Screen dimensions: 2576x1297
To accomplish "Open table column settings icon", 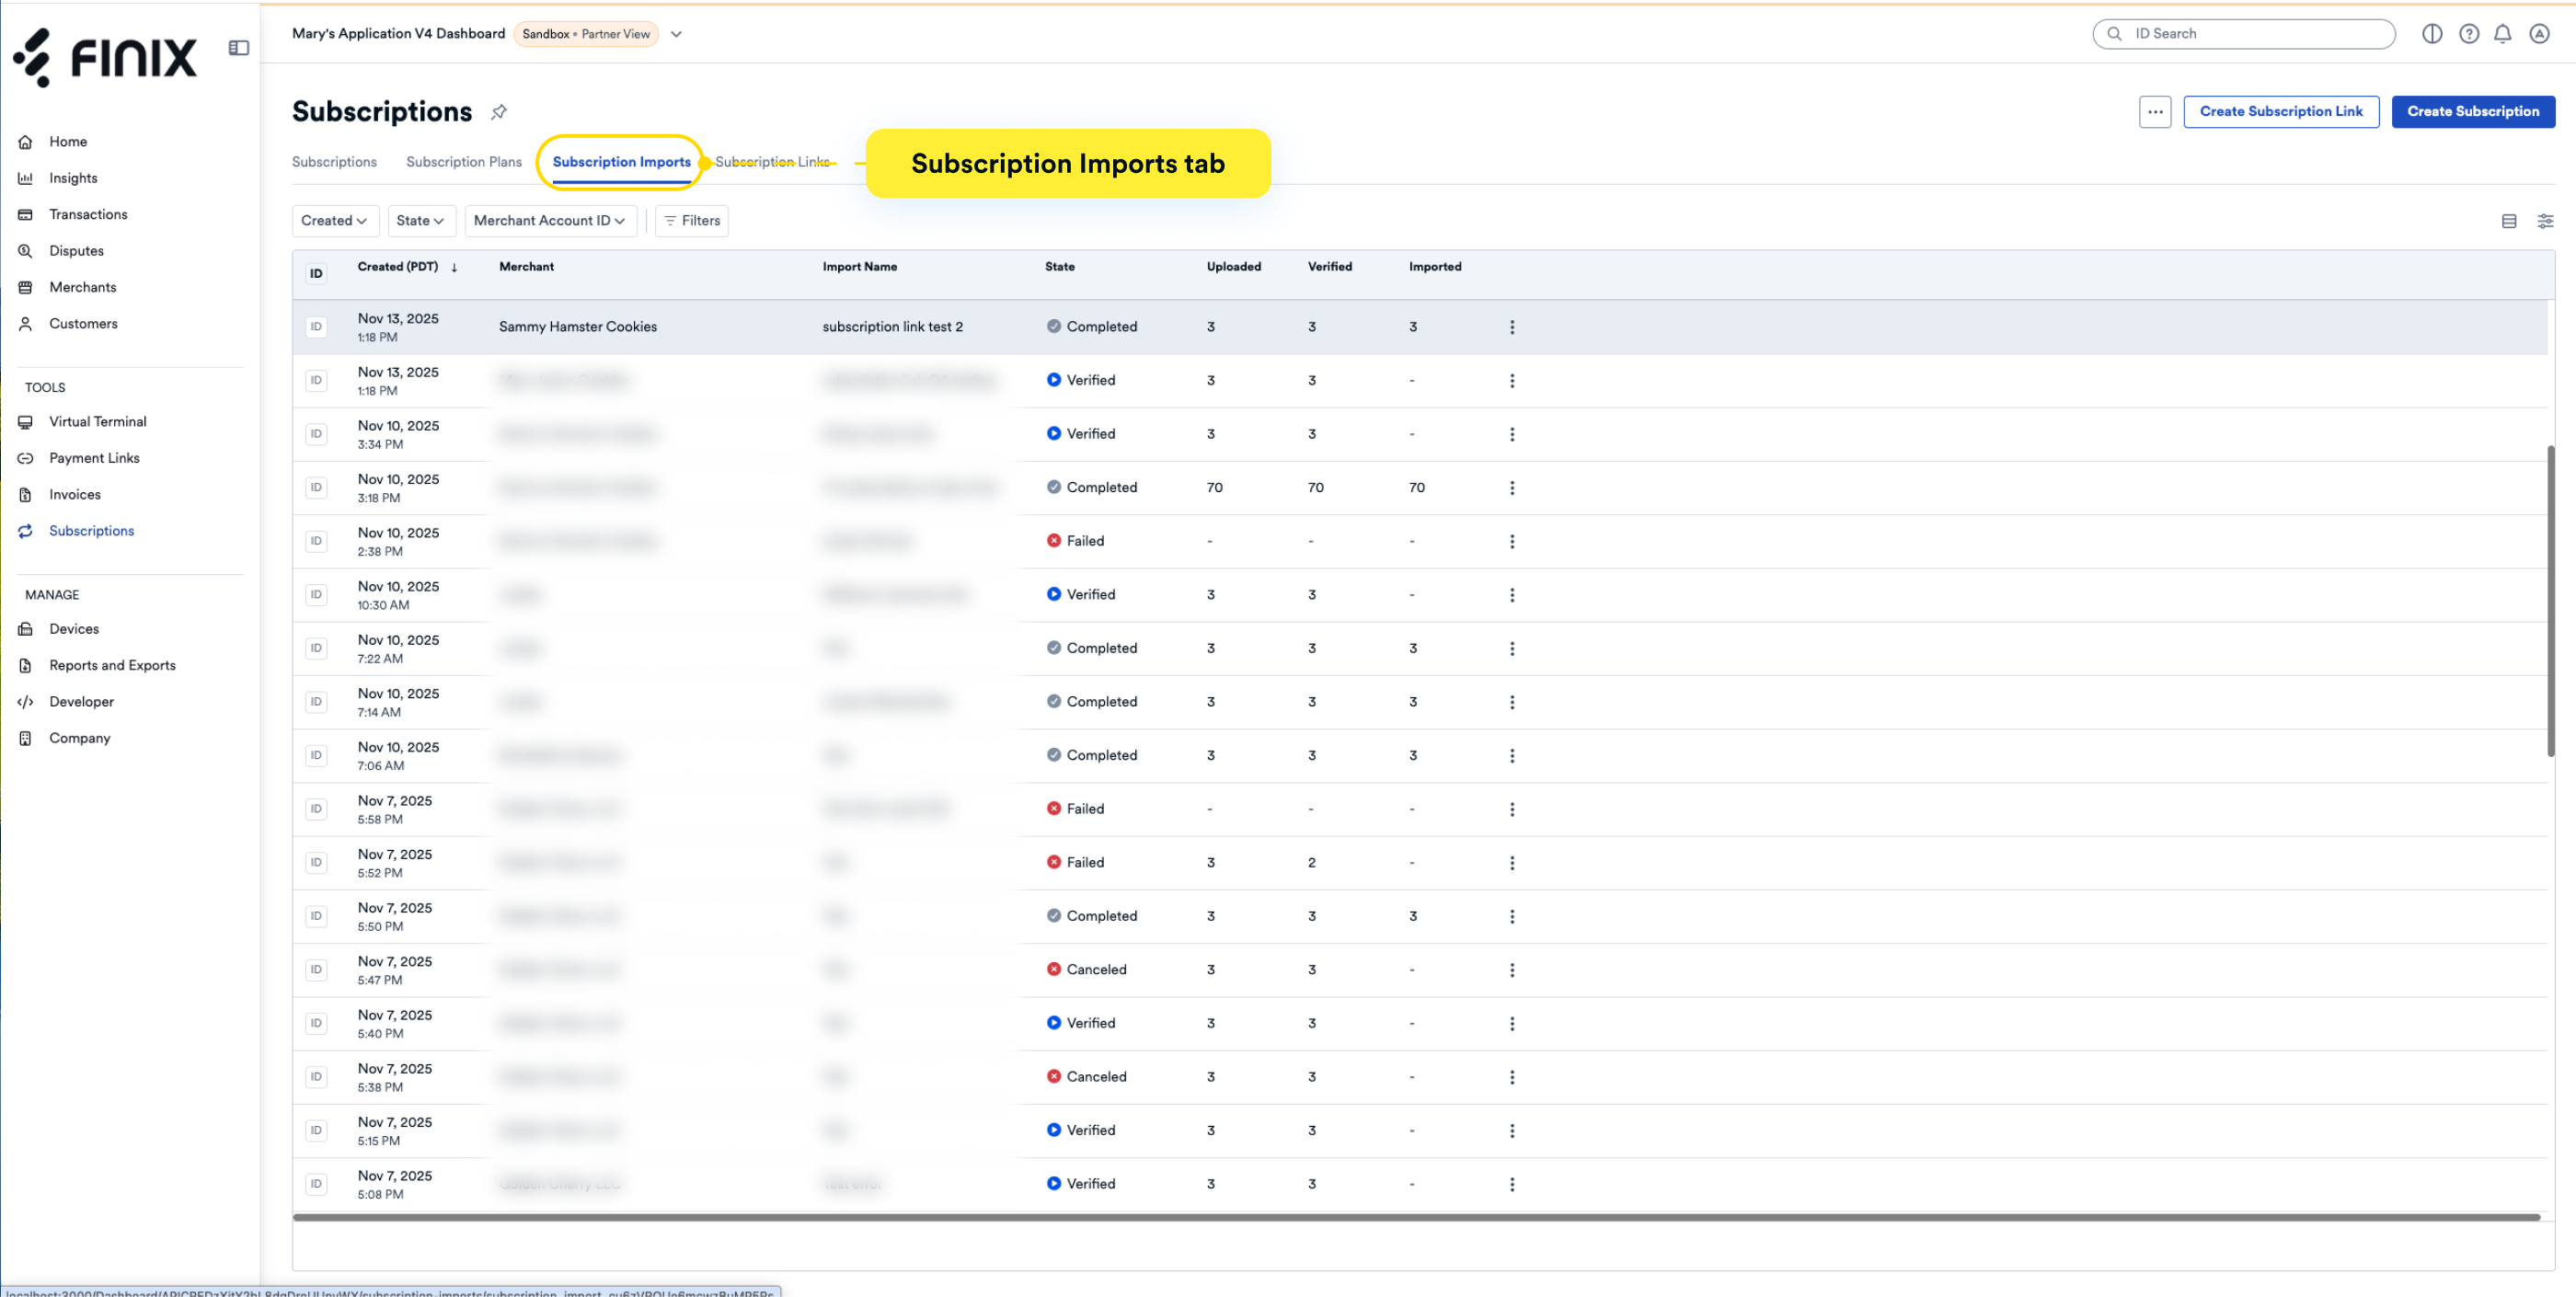I will tap(2545, 221).
